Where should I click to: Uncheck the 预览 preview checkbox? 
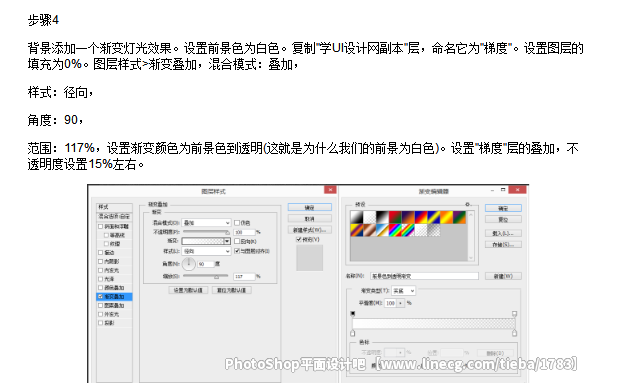299,239
